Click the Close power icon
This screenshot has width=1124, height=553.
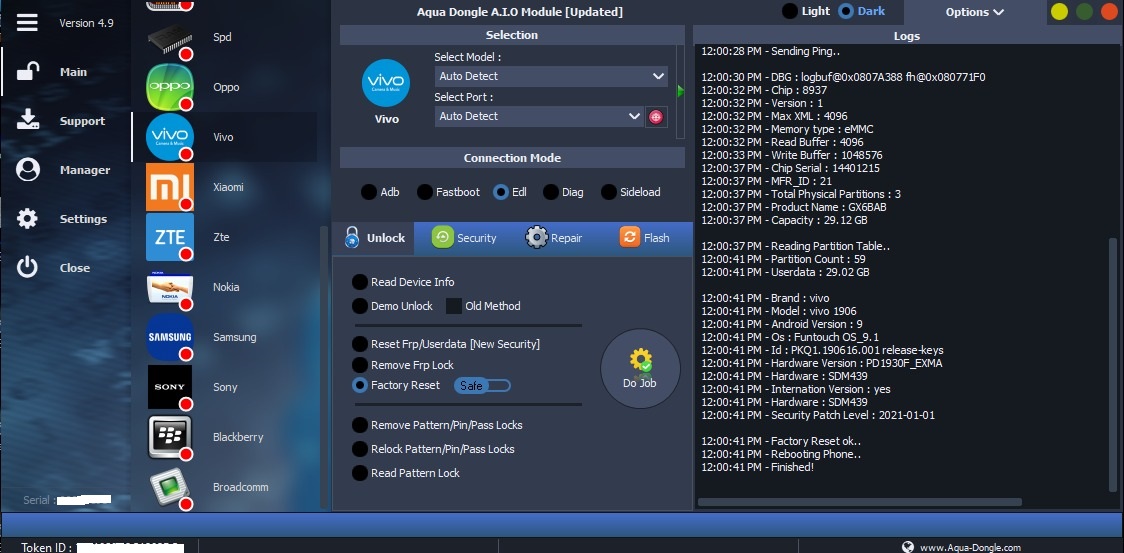click(x=27, y=268)
